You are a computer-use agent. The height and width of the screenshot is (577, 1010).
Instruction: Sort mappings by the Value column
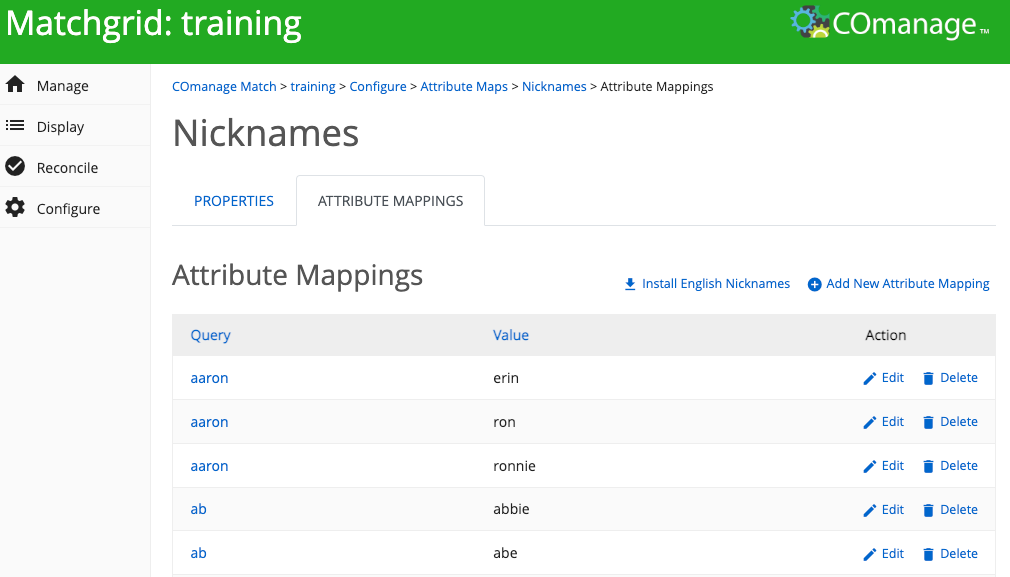tap(510, 334)
